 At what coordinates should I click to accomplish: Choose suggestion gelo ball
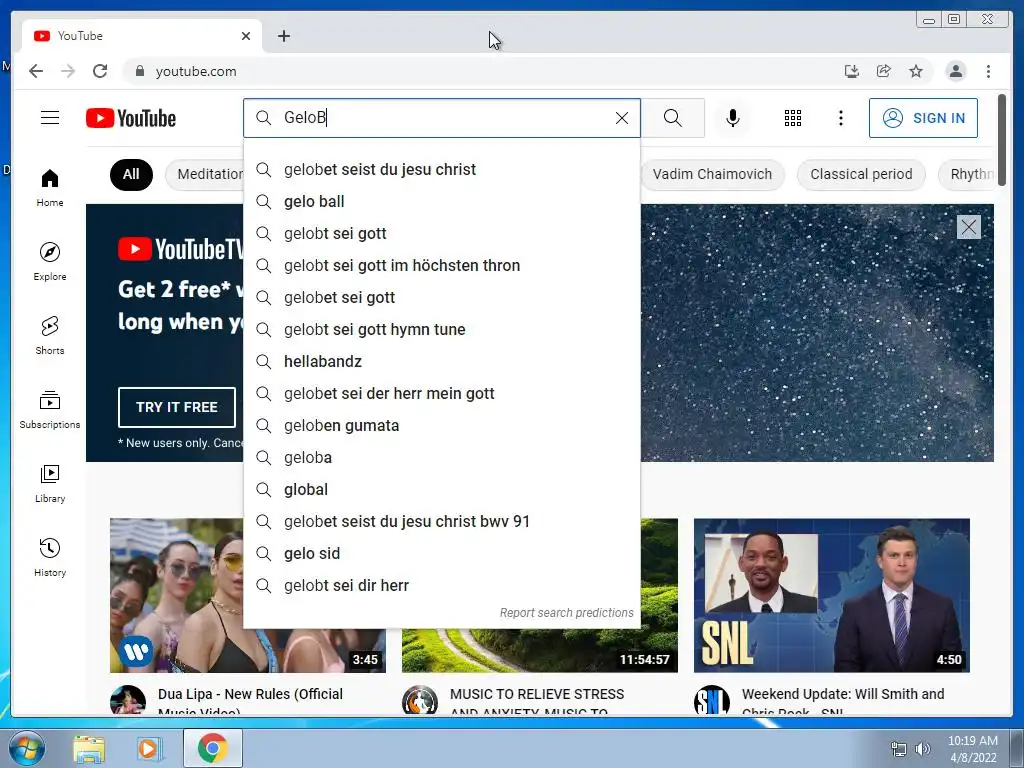[x=442, y=201]
